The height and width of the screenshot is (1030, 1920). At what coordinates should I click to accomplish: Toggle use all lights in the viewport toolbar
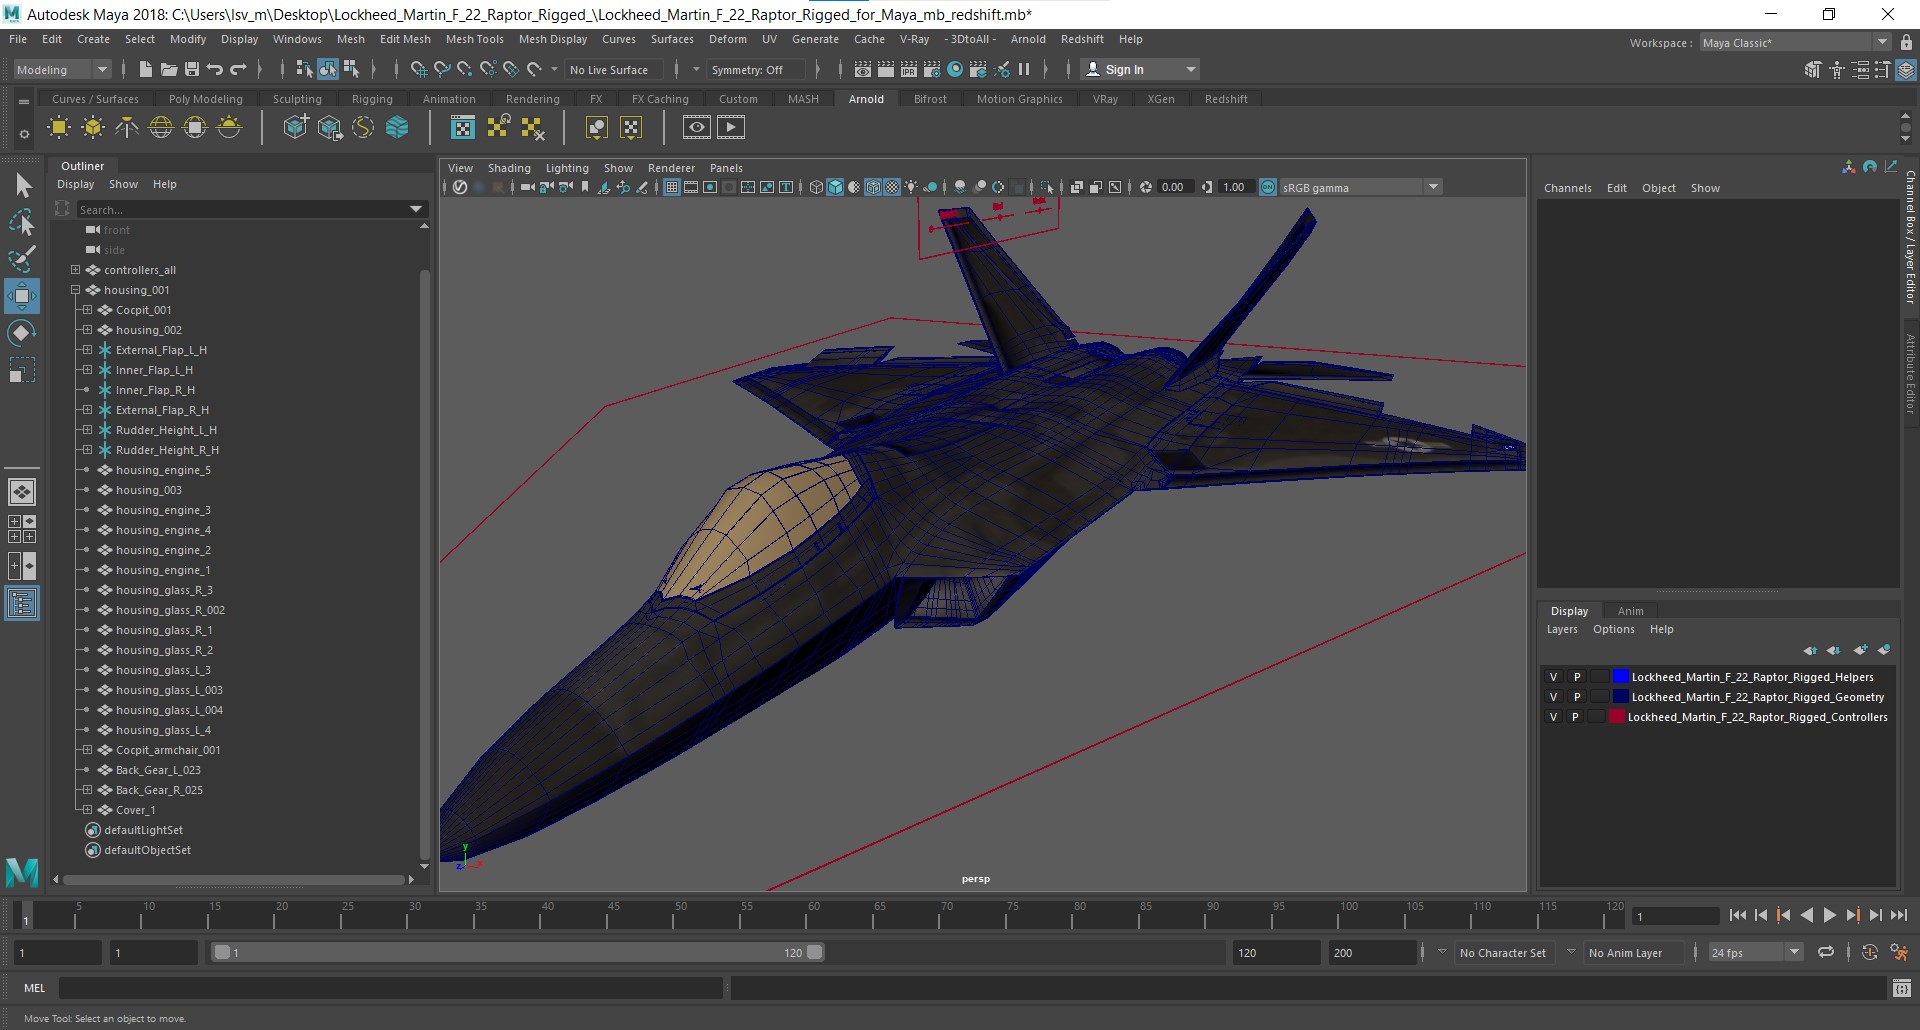(x=911, y=187)
